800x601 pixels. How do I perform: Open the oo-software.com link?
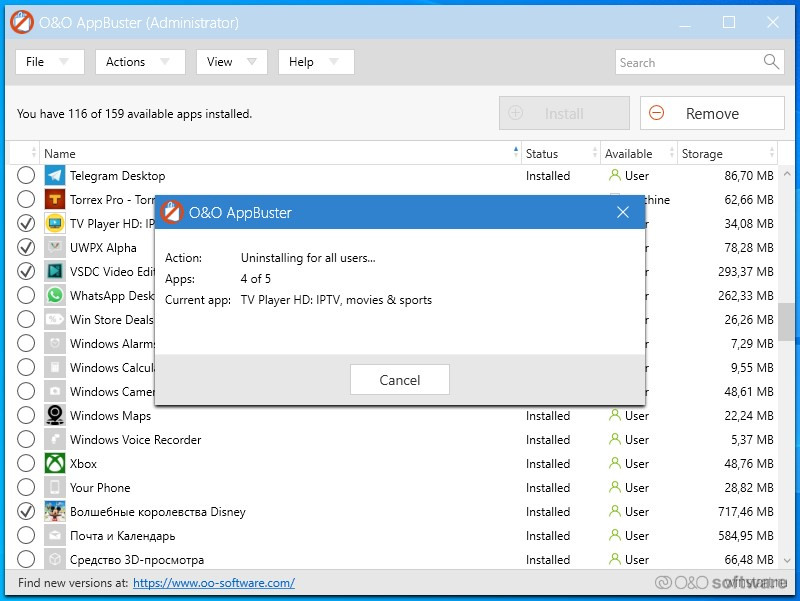tap(214, 583)
